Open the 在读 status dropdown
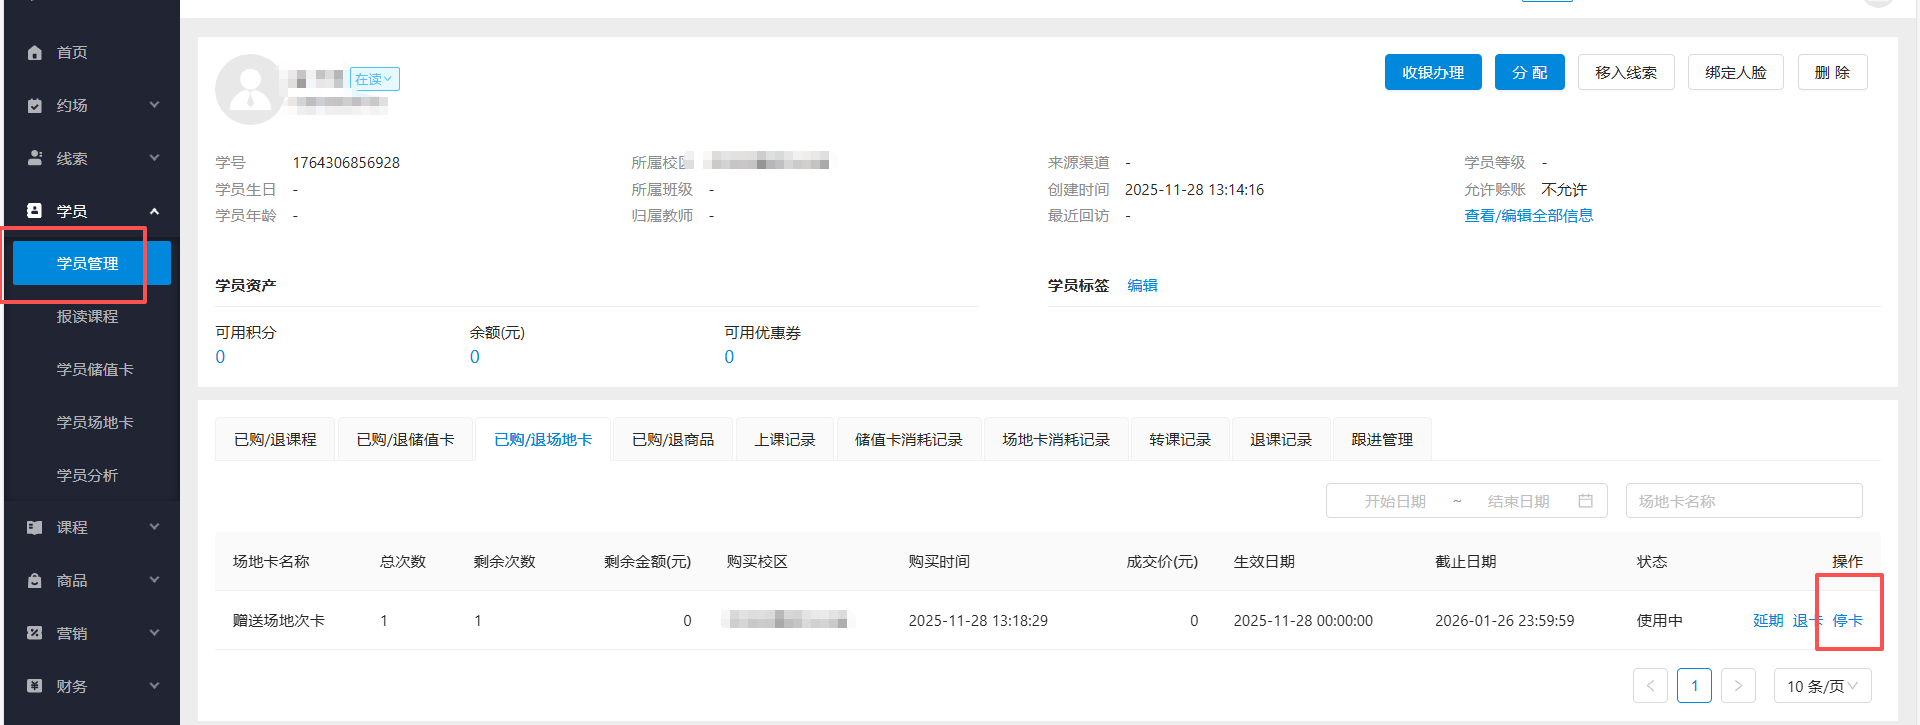1920x725 pixels. pyautogui.click(x=374, y=79)
